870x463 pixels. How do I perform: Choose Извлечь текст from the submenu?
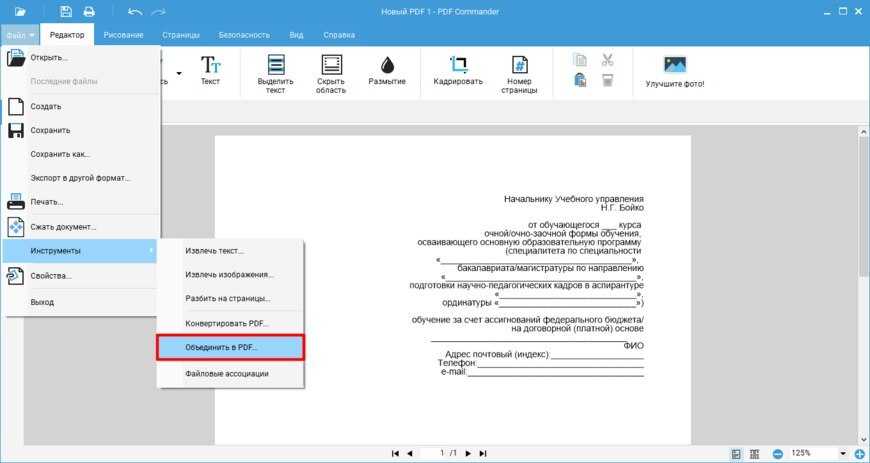pyautogui.click(x=214, y=250)
